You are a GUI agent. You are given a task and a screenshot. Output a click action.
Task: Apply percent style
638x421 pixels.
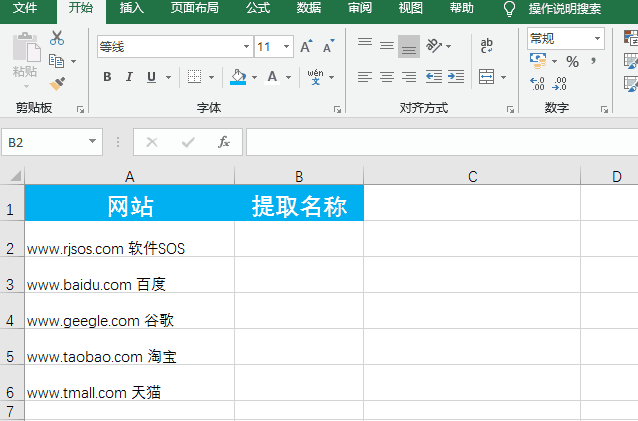coord(572,61)
